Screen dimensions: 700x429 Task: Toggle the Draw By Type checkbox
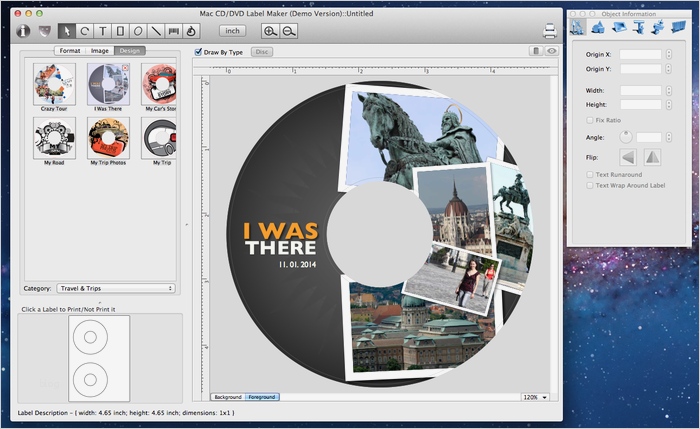[x=198, y=51]
